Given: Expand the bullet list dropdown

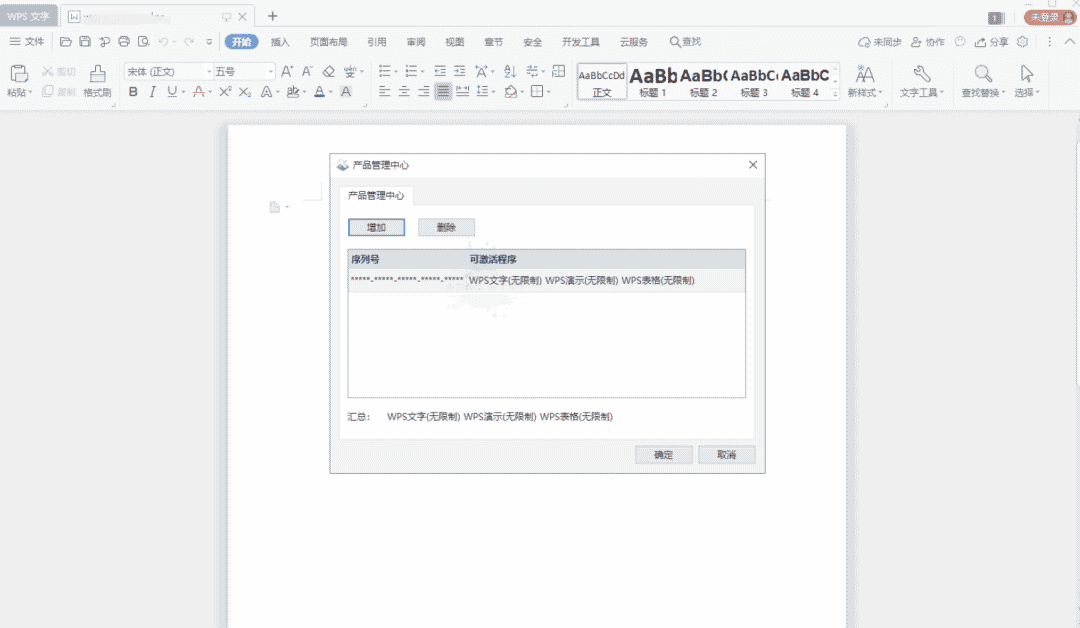Looking at the screenshot, I should [396, 72].
